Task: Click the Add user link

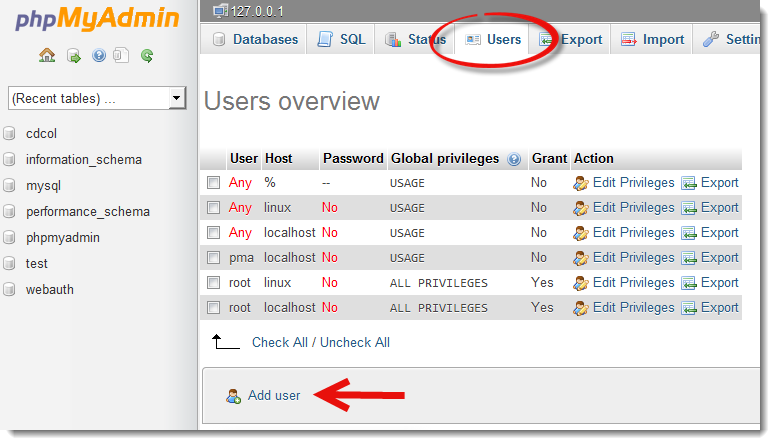Action: pyautogui.click(x=274, y=396)
